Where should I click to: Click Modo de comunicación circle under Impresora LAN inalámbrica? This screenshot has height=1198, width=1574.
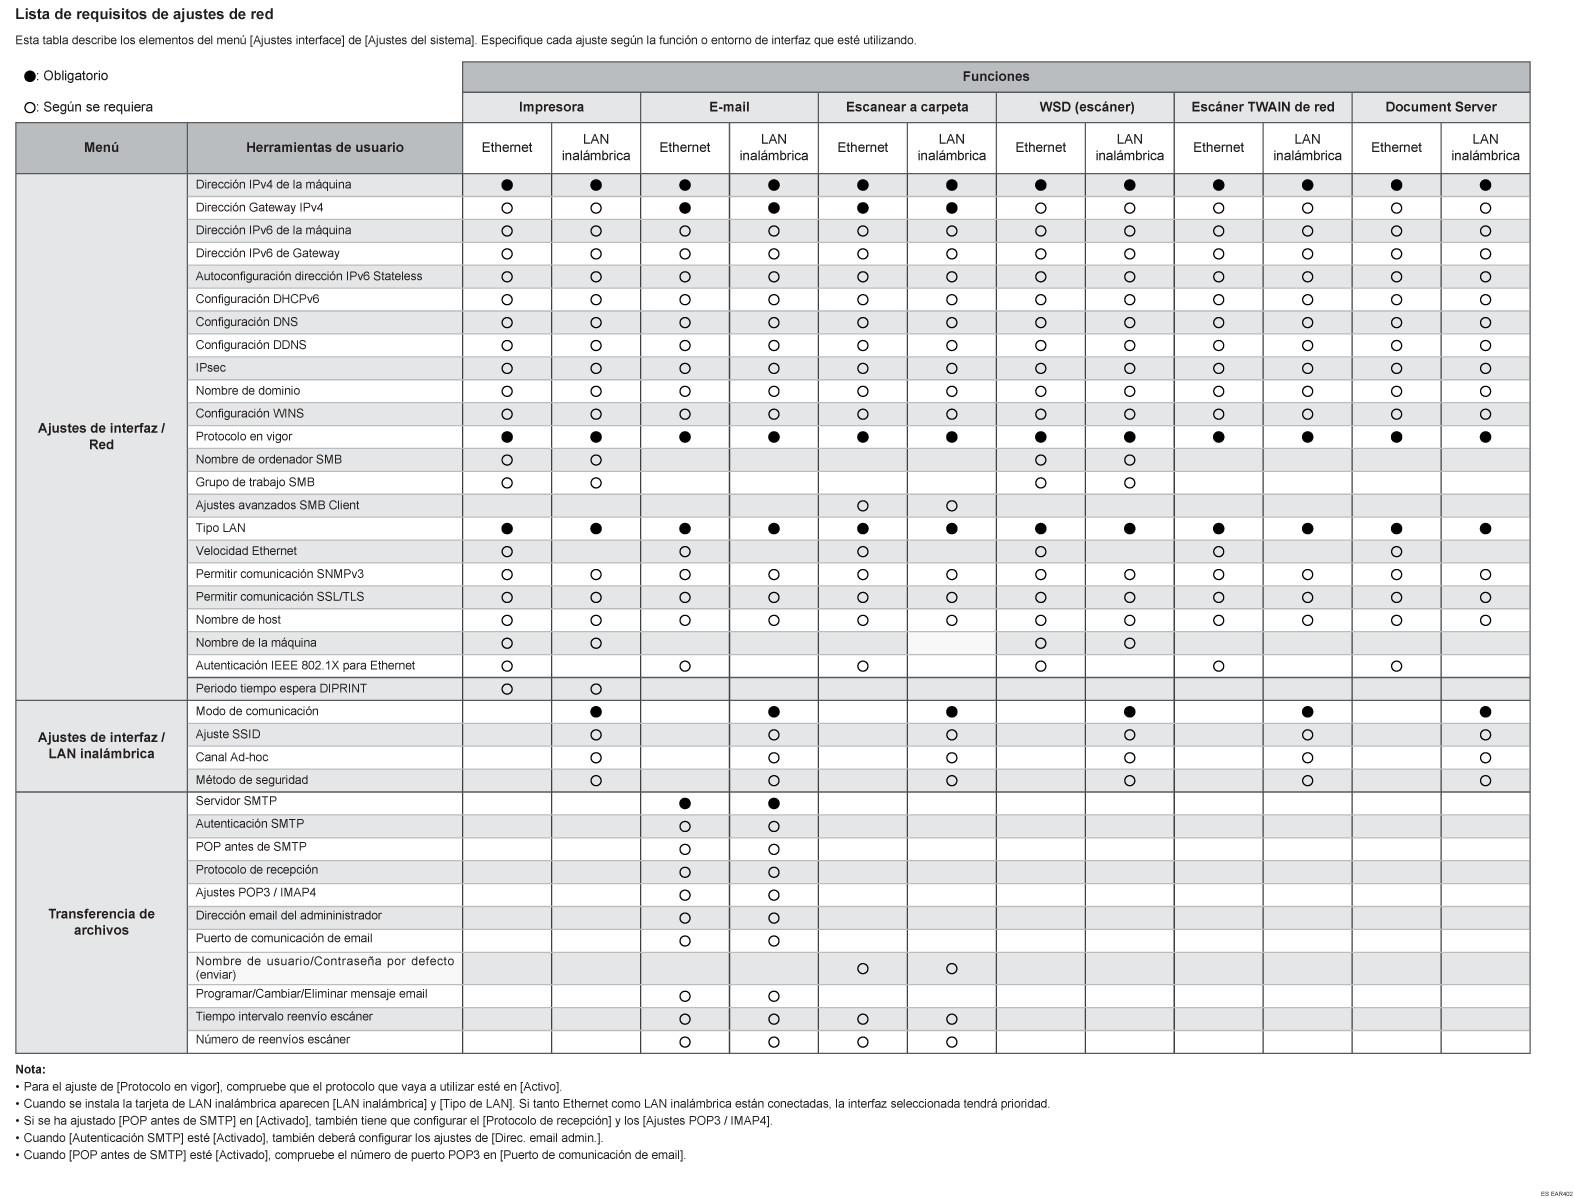coord(596,712)
